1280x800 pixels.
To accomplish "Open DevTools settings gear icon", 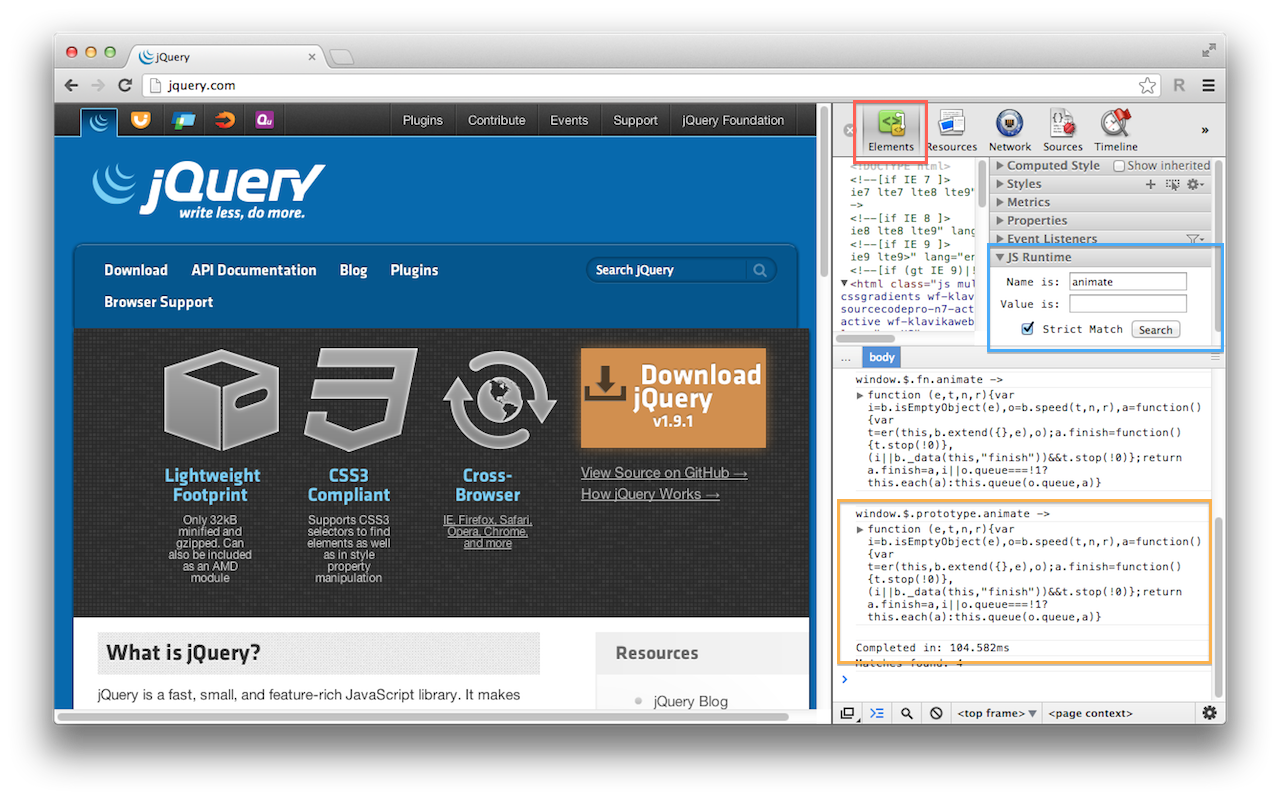I will pos(1209,713).
